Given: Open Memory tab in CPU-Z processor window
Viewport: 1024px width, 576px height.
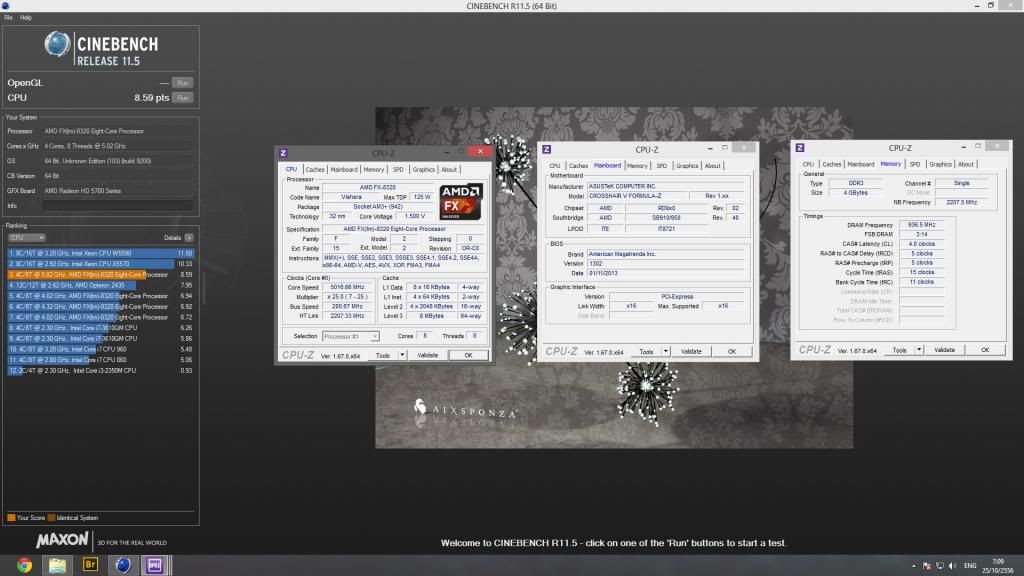Looking at the screenshot, I should point(374,170).
